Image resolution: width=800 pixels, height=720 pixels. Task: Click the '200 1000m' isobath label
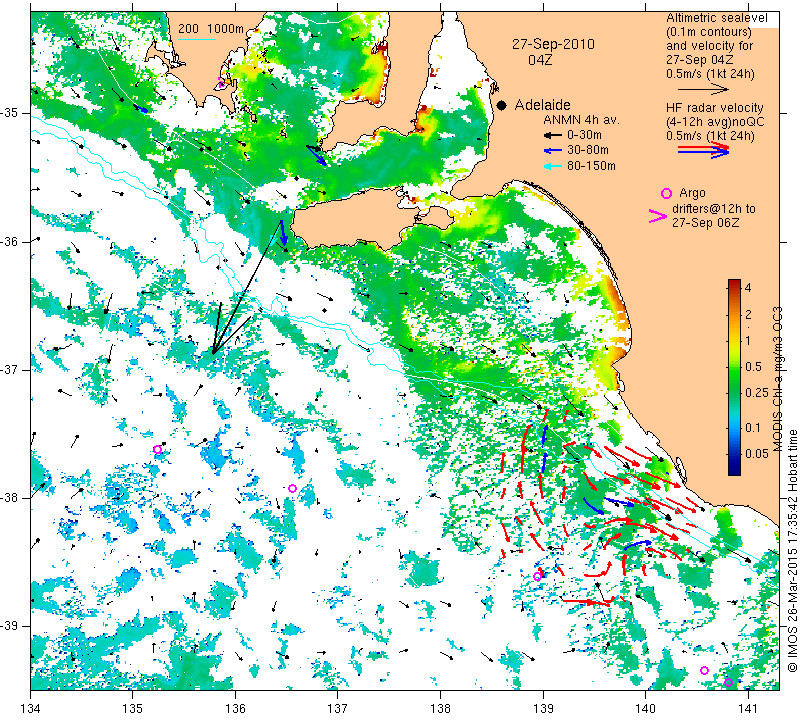pyautogui.click(x=211, y=29)
